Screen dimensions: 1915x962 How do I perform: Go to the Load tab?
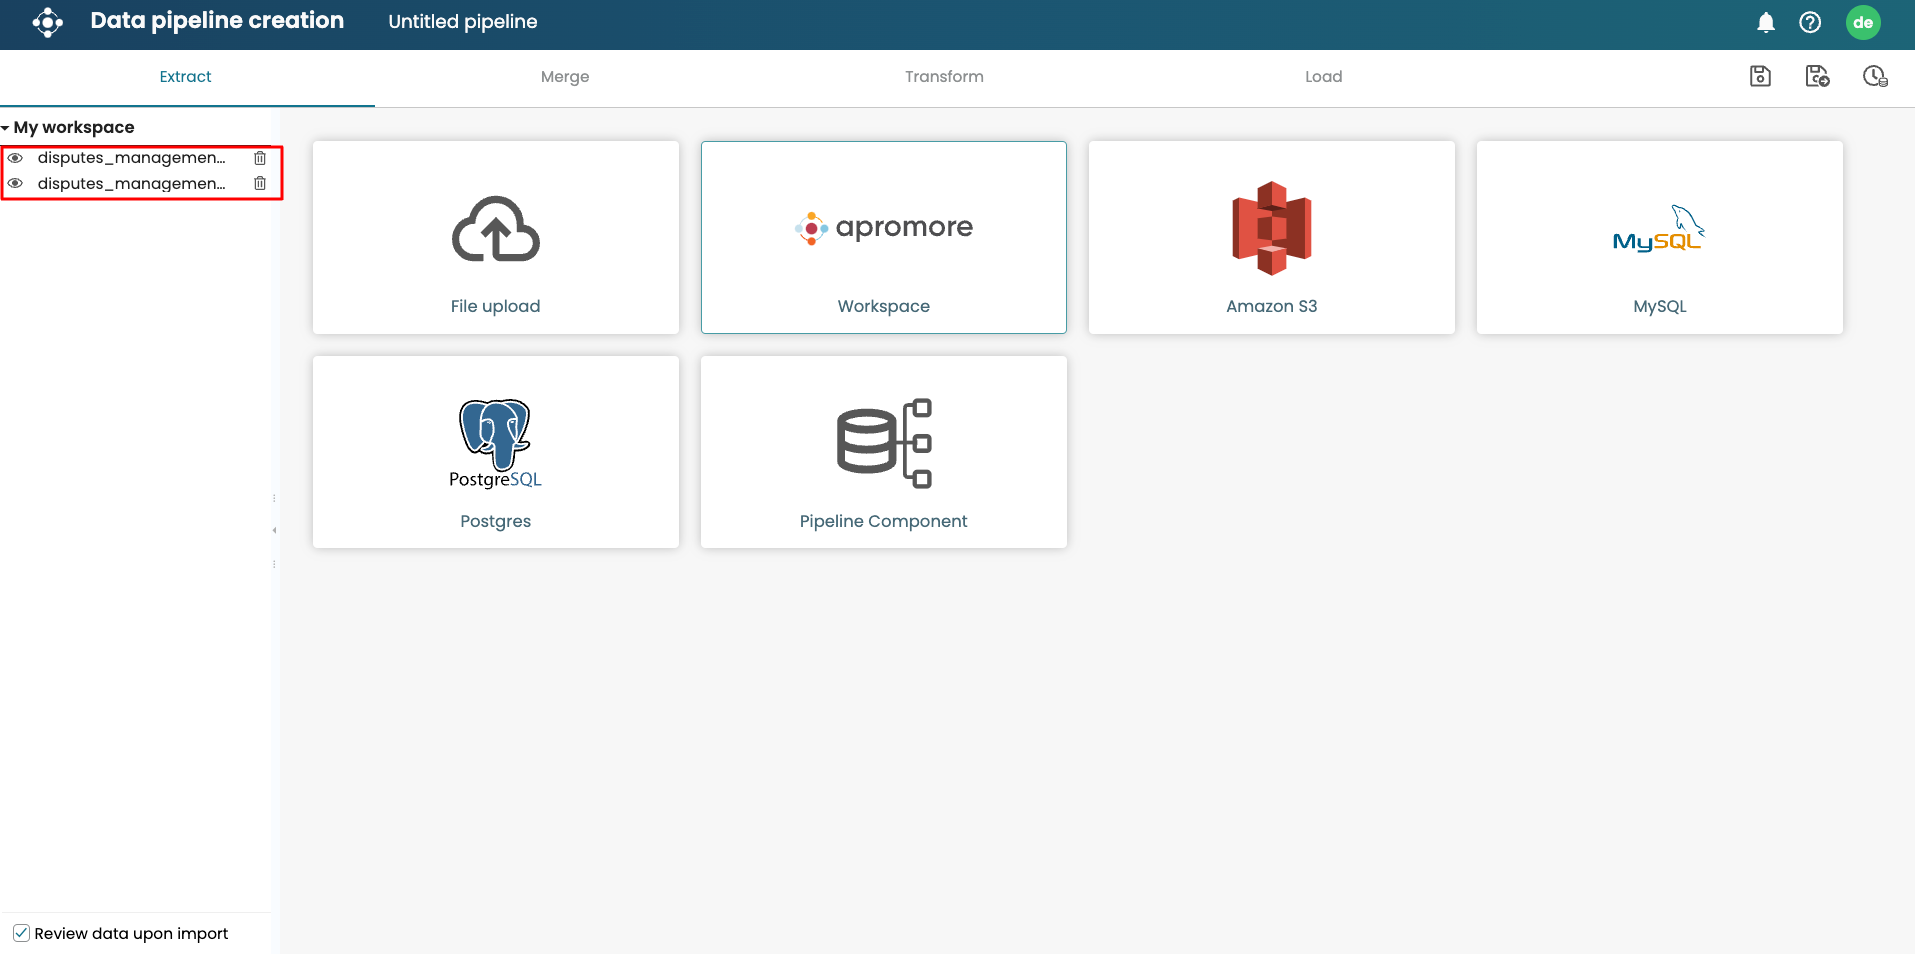coord(1322,77)
